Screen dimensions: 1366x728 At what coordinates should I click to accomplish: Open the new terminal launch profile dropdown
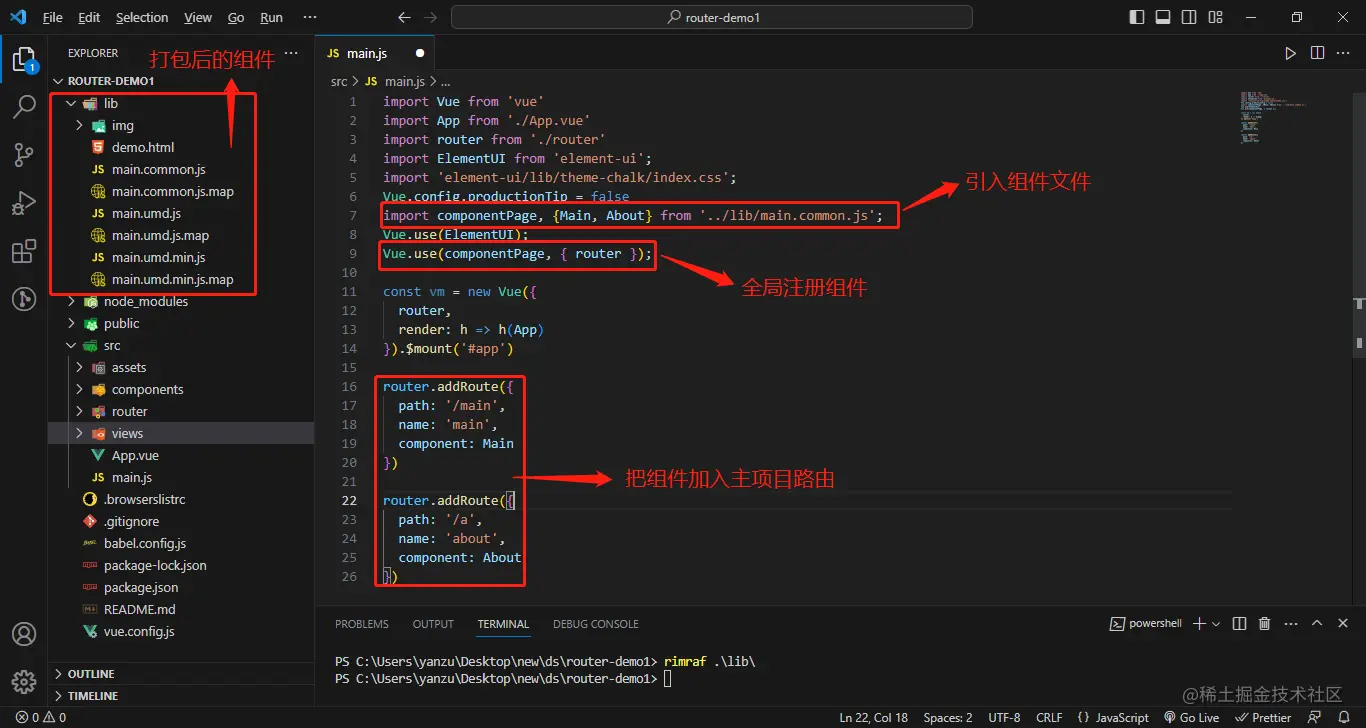(1216, 623)
